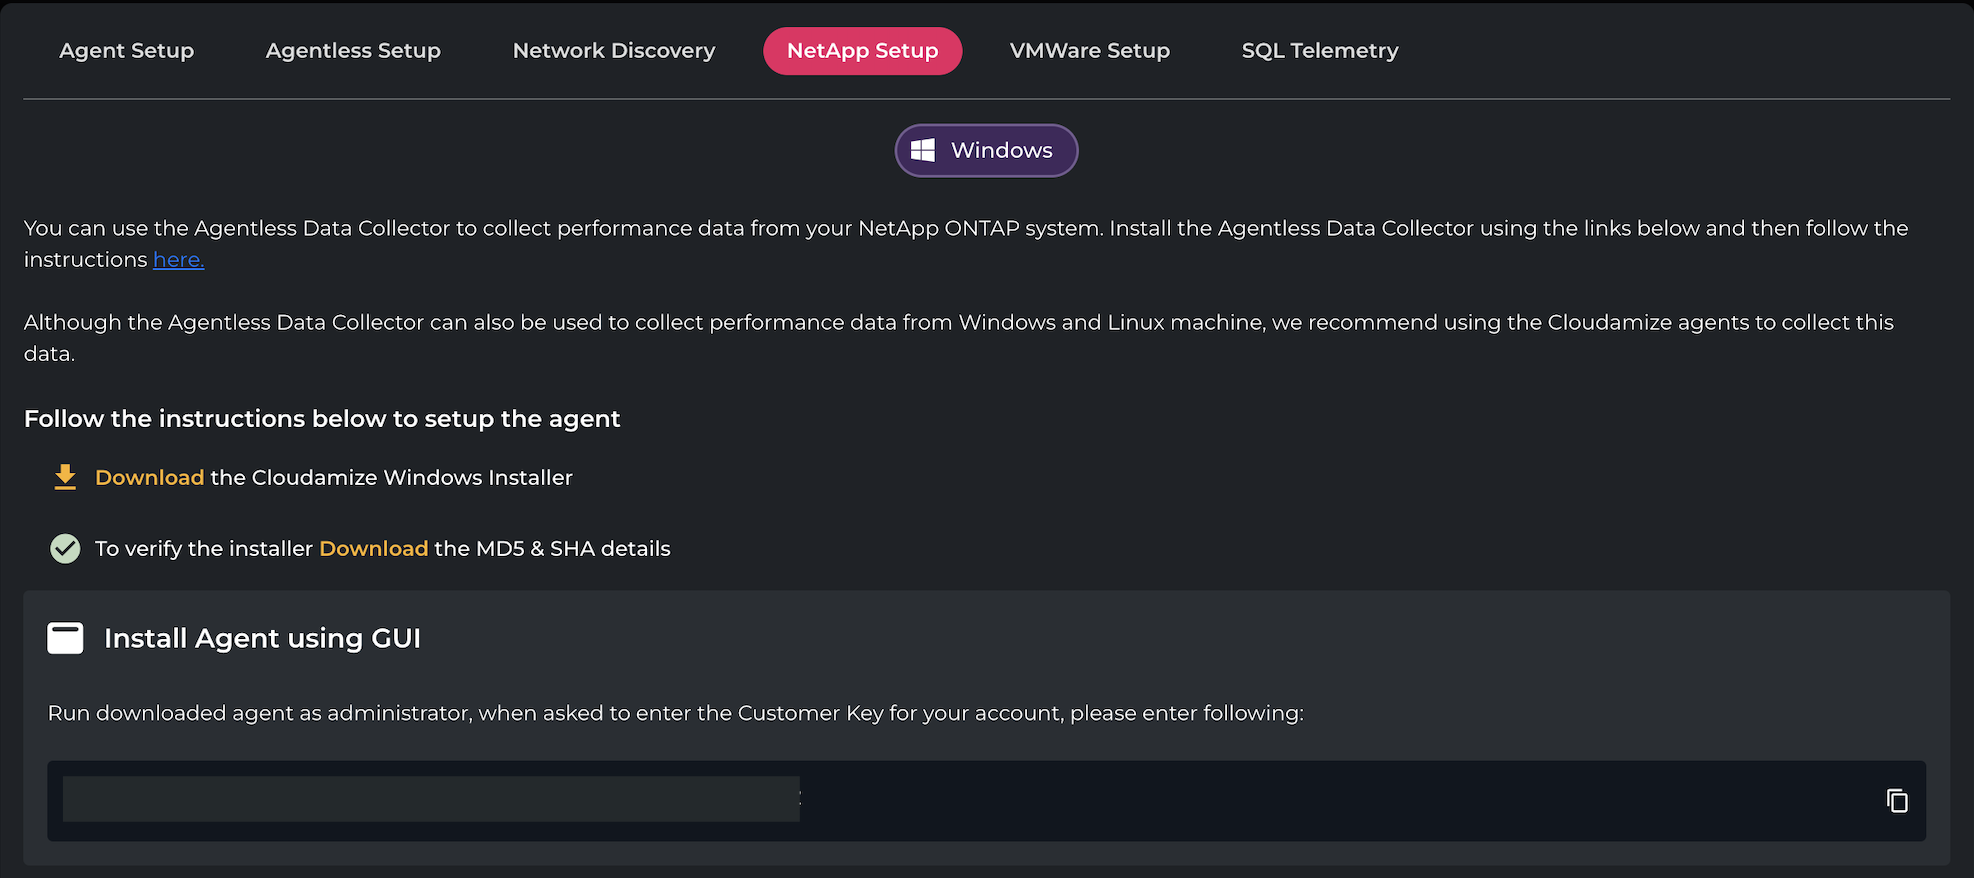Viewport: 1974px width, 878px height.
Task: Download the Cloudamize Windows Installer link
Action: tap(149, 478)
